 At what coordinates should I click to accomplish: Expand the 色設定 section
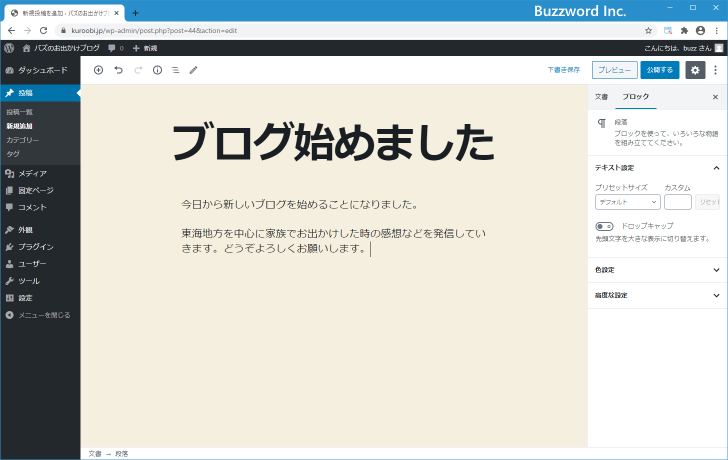pyautogui.click(x=657, y=270)
